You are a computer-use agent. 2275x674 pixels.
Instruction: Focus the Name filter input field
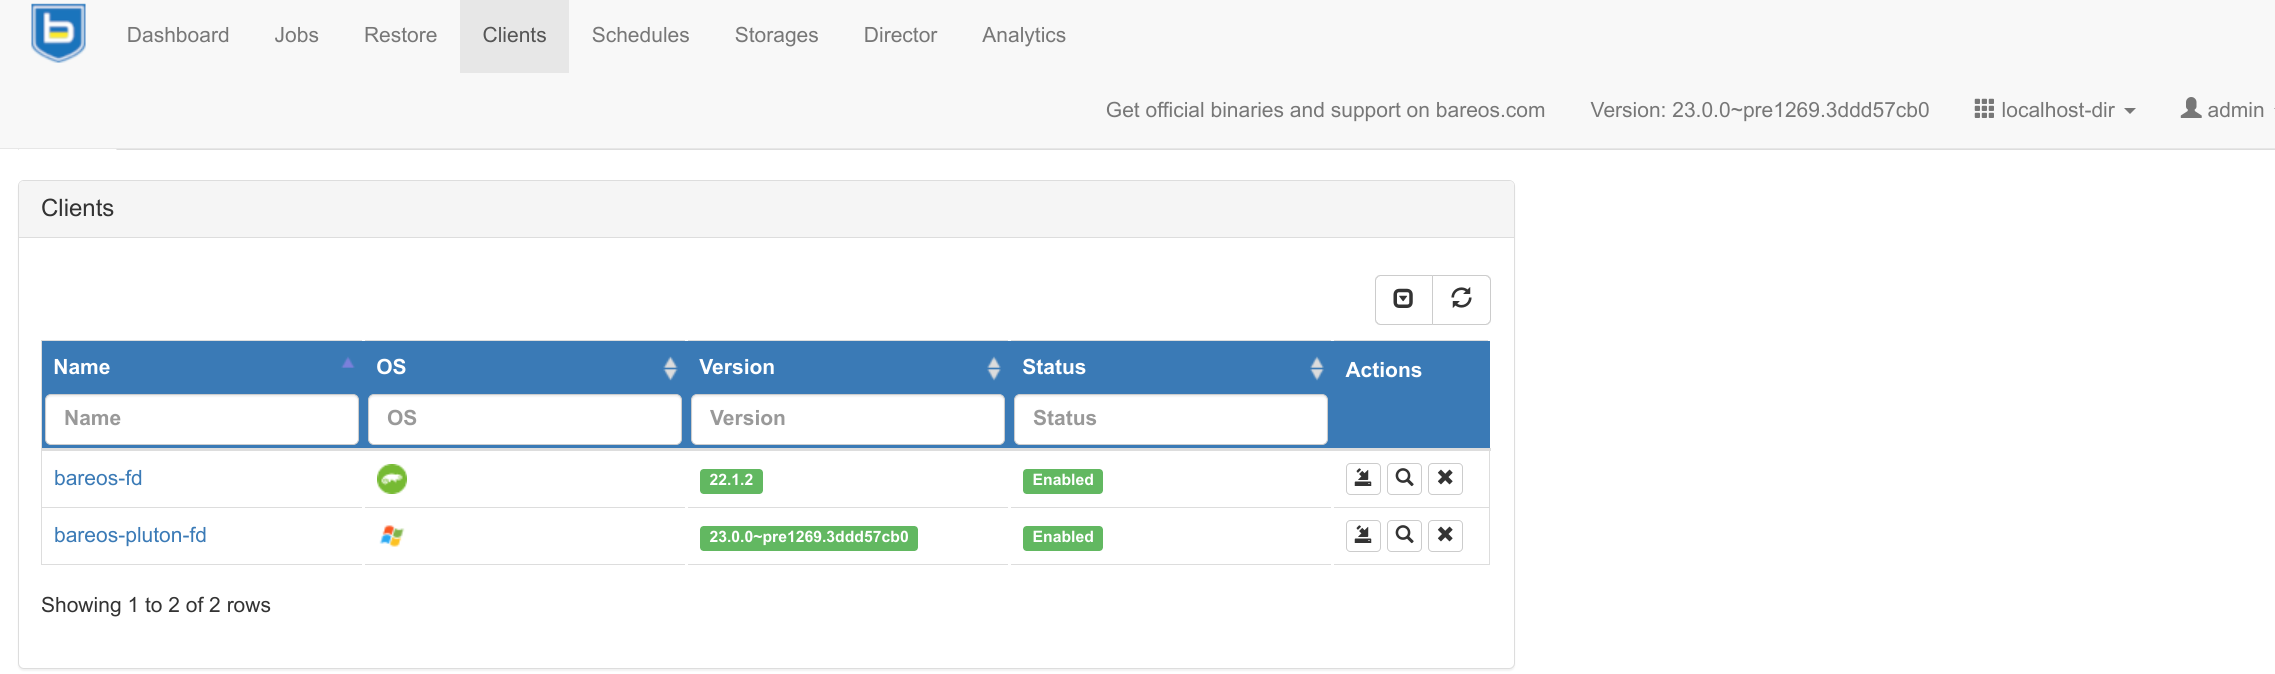201,419
